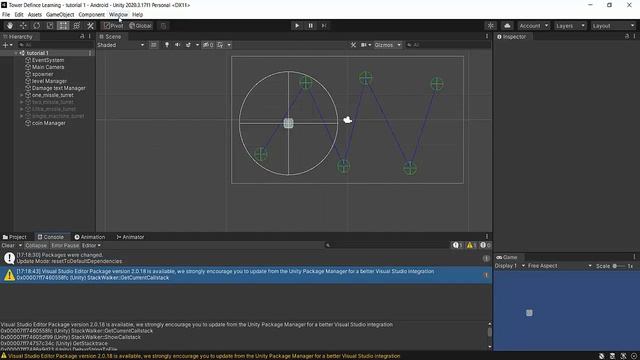This screenshot has height=360, width=640.
Task: Toggle 2D view in Scene
Action: [x=153, y=45]
